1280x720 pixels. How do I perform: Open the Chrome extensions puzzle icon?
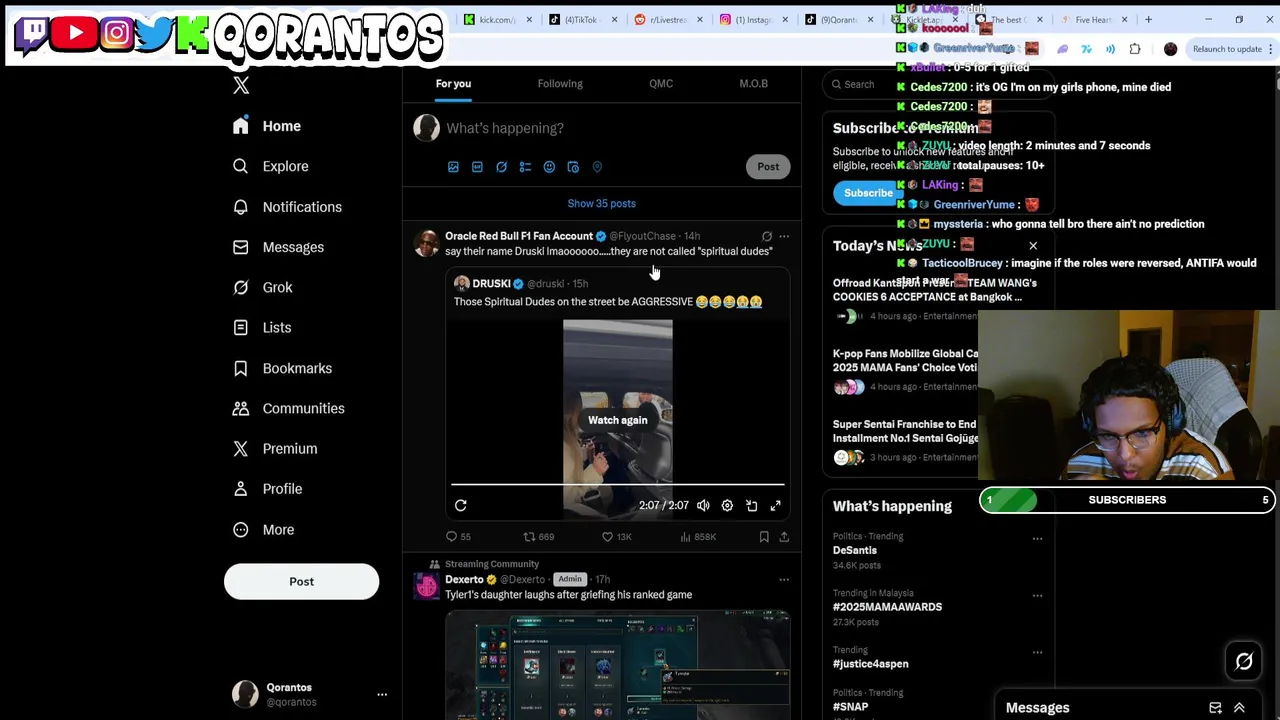tap(1135, 49)
